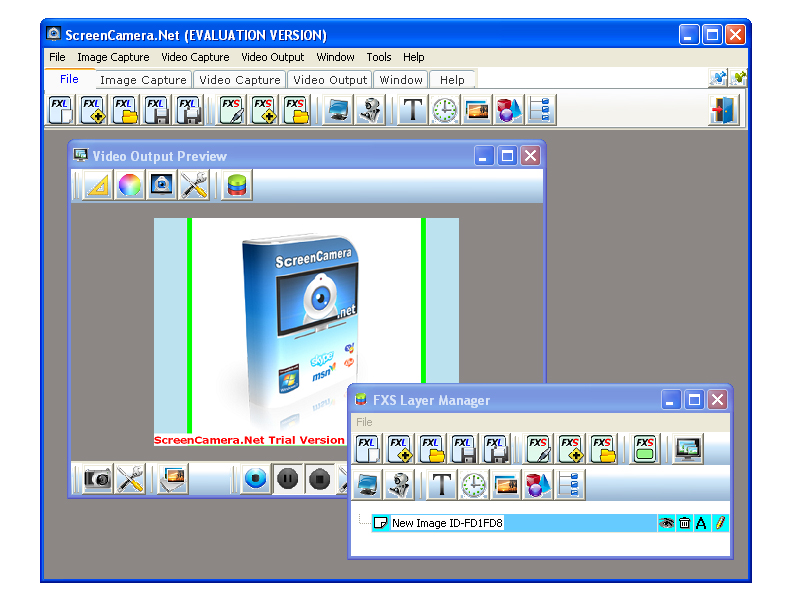Click the letter A icon on New Image layer
Viewport: 800px width, 600px height.
tap(702, 523)
